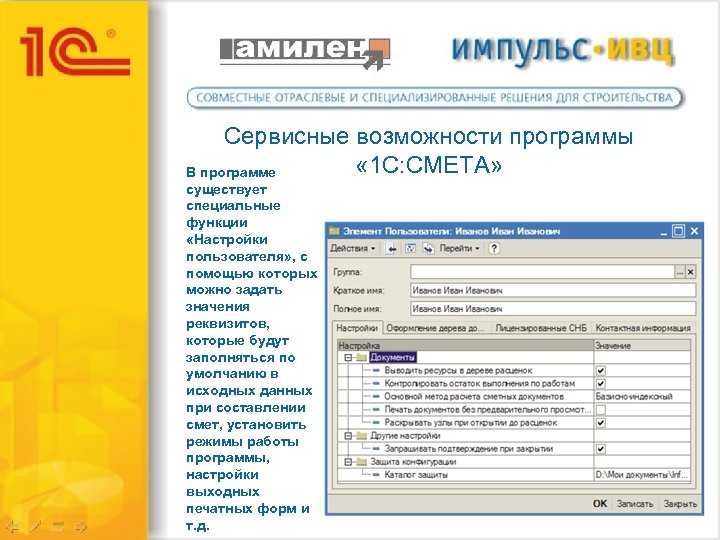Go to previous slide with left arrow
The width and height of the screenshot is (720, 540).
12,526
